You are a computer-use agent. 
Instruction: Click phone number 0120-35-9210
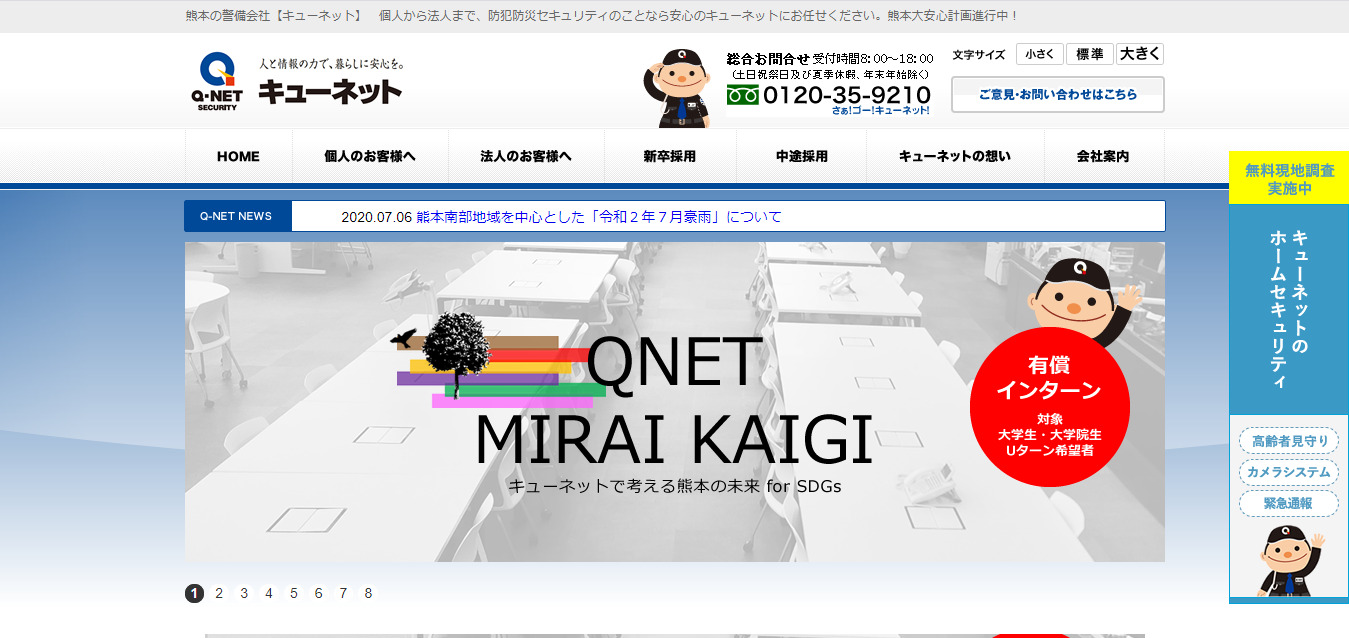[846, 95]
